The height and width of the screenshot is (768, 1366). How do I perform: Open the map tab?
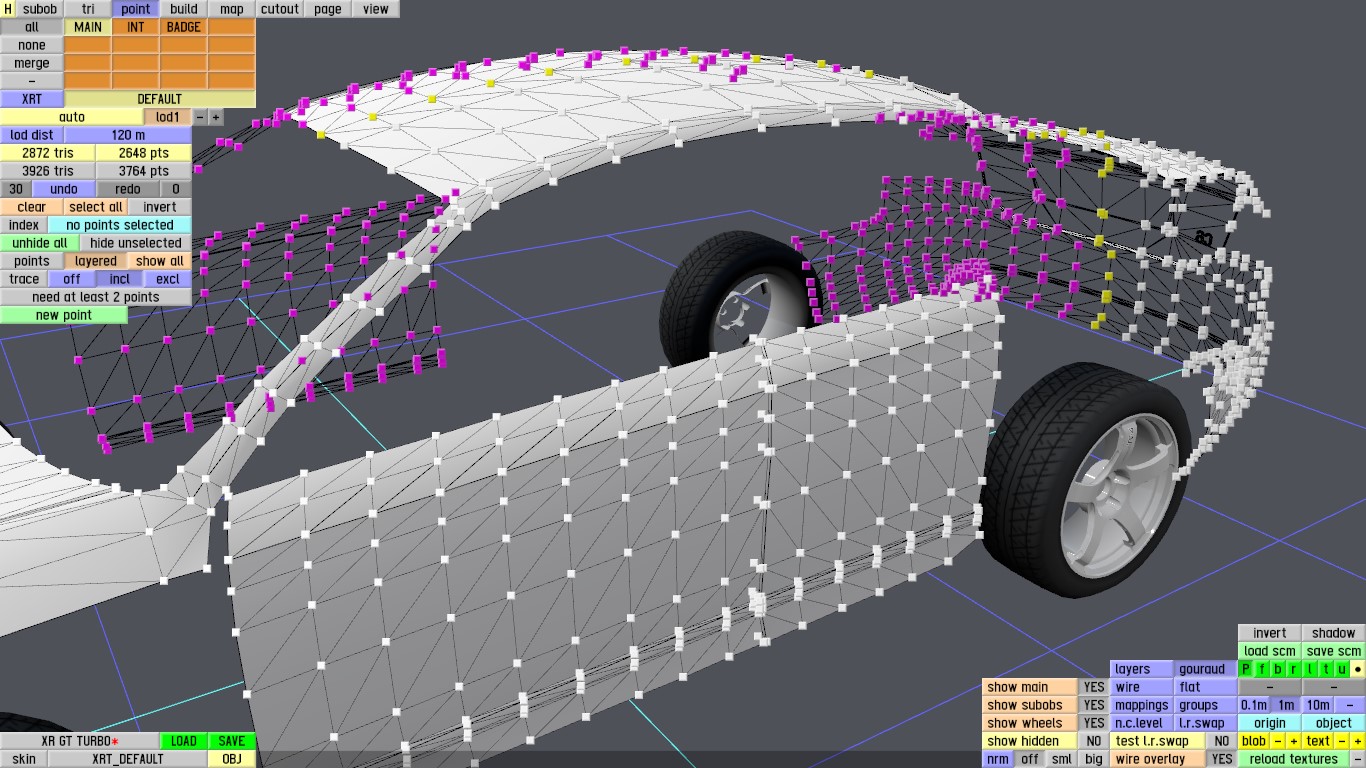coord(232,9)
